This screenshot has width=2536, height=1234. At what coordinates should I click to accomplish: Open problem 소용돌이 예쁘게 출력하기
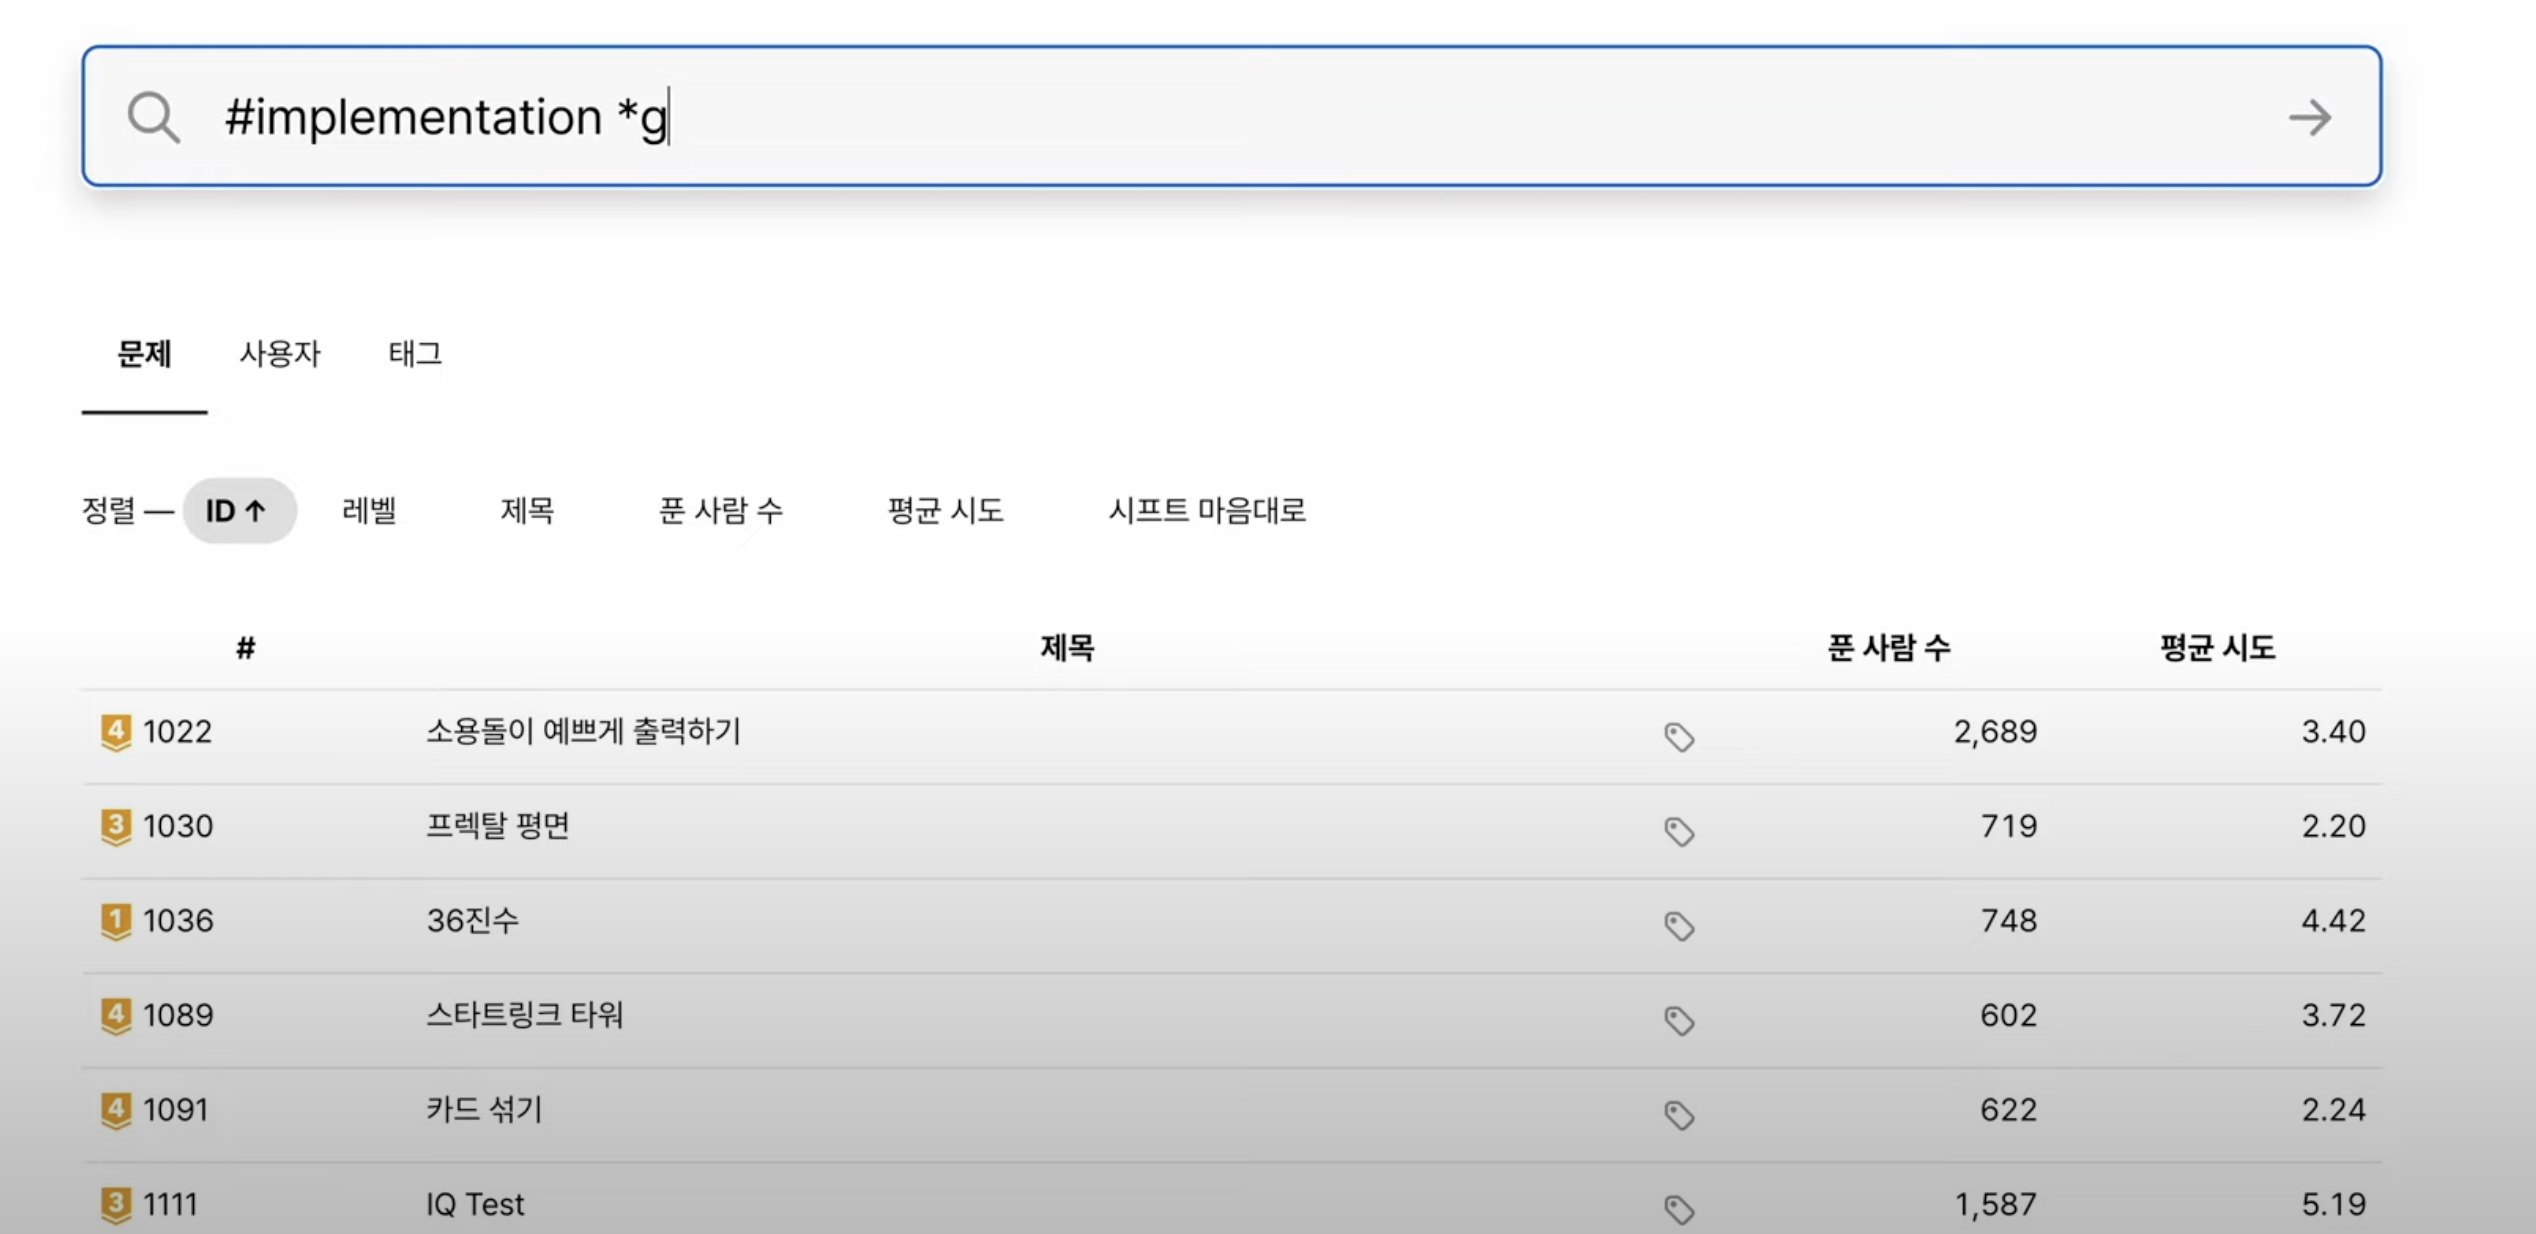583,731
